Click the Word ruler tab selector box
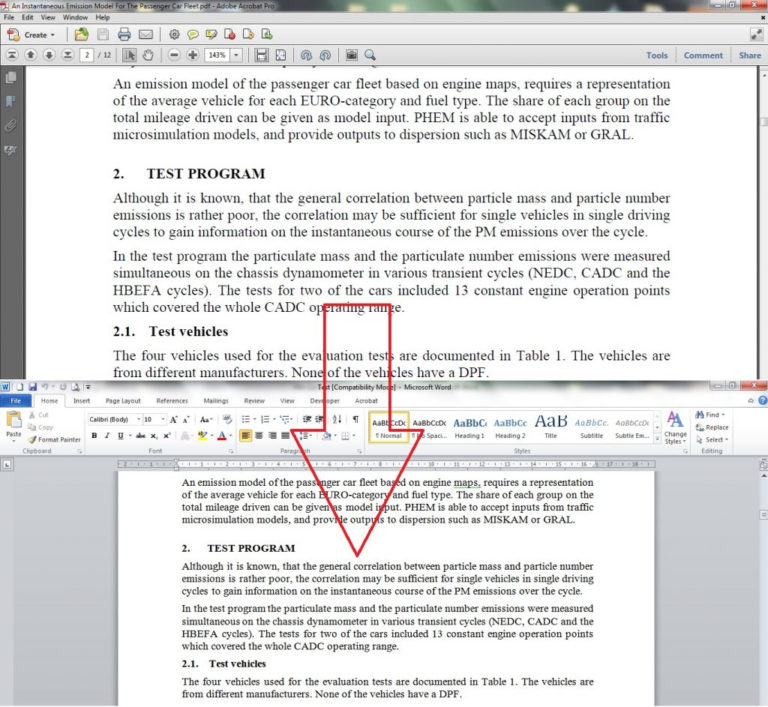Image resolution: width=768 pixels, height=707 pixels. click(x=7, y=464)
